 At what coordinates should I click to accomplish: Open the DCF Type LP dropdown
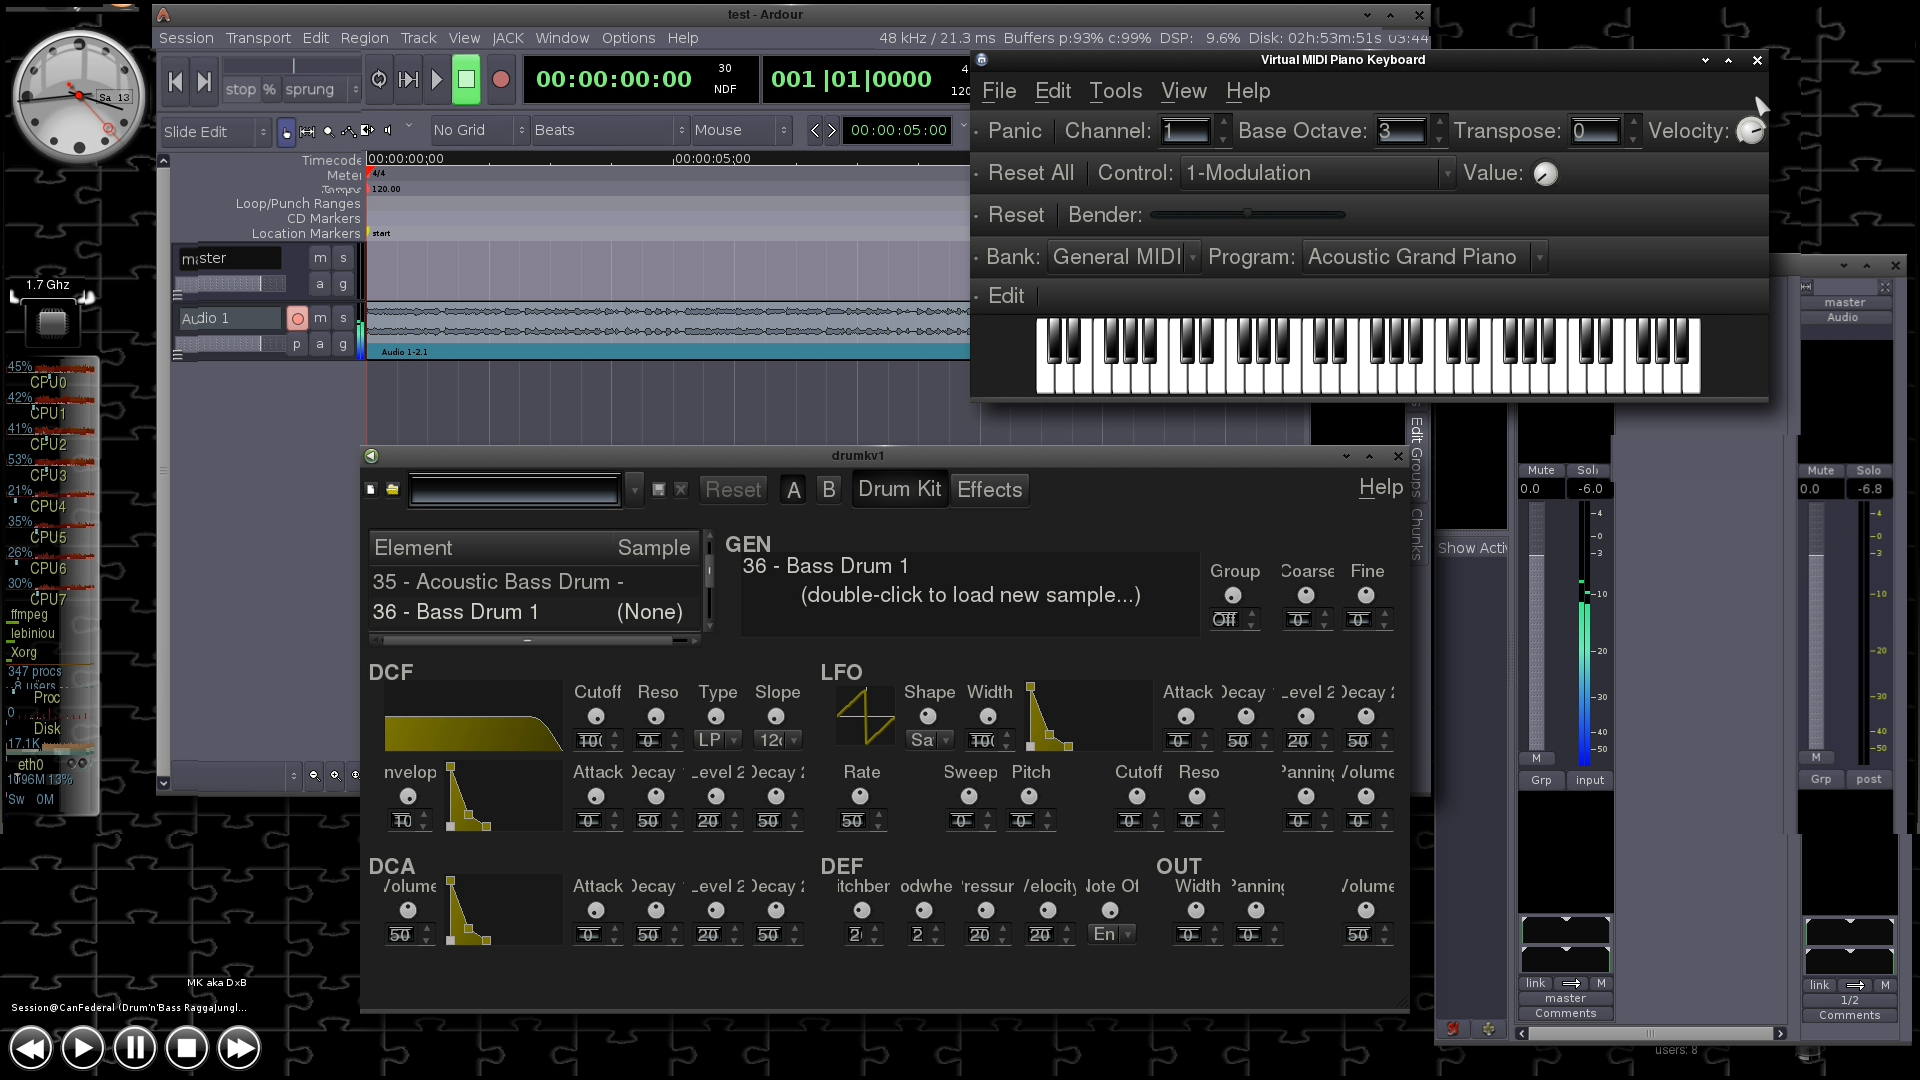click(718, 740)
